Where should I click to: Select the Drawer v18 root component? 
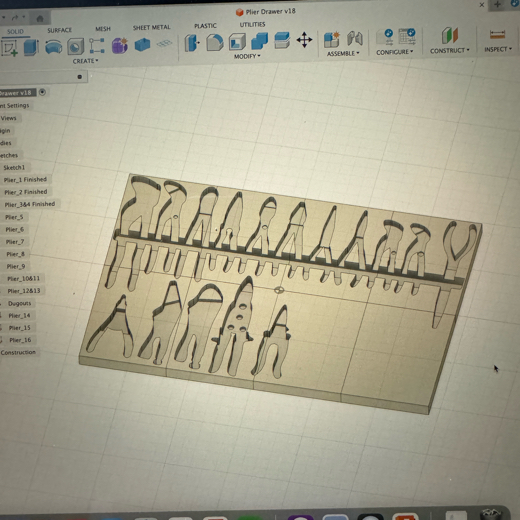point(16,93)
